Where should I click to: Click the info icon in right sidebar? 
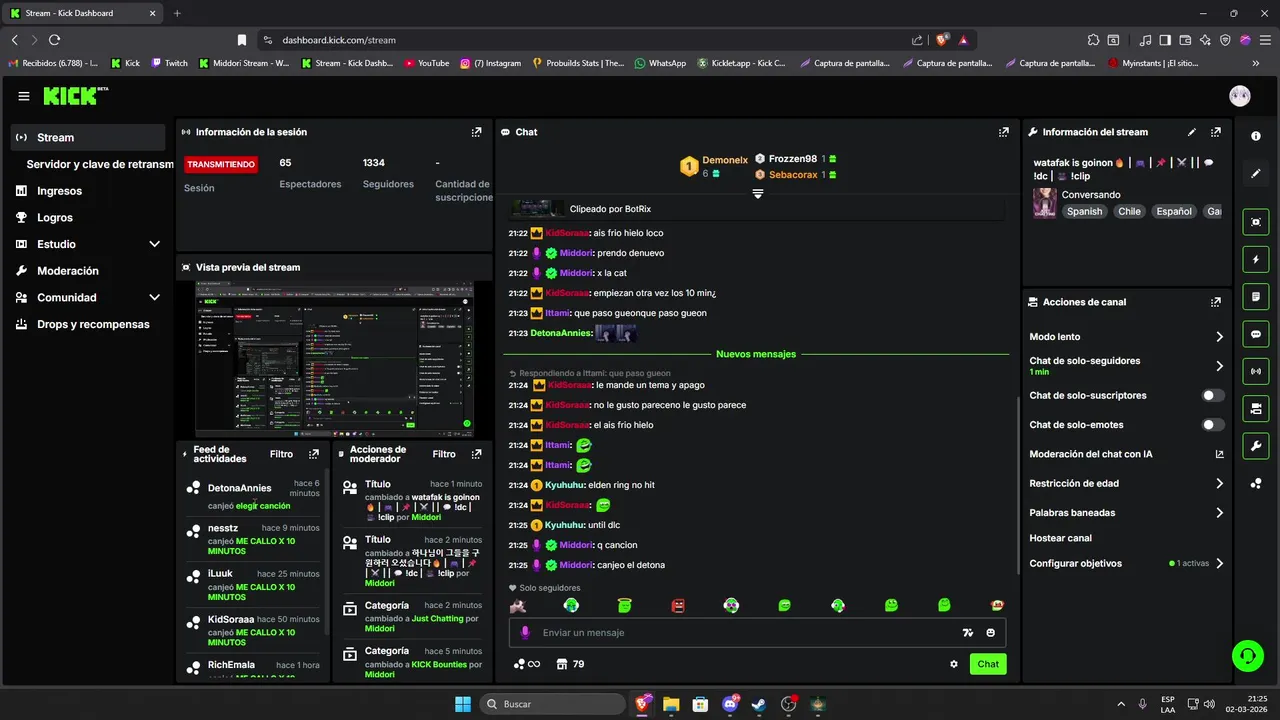(1256, 136)
